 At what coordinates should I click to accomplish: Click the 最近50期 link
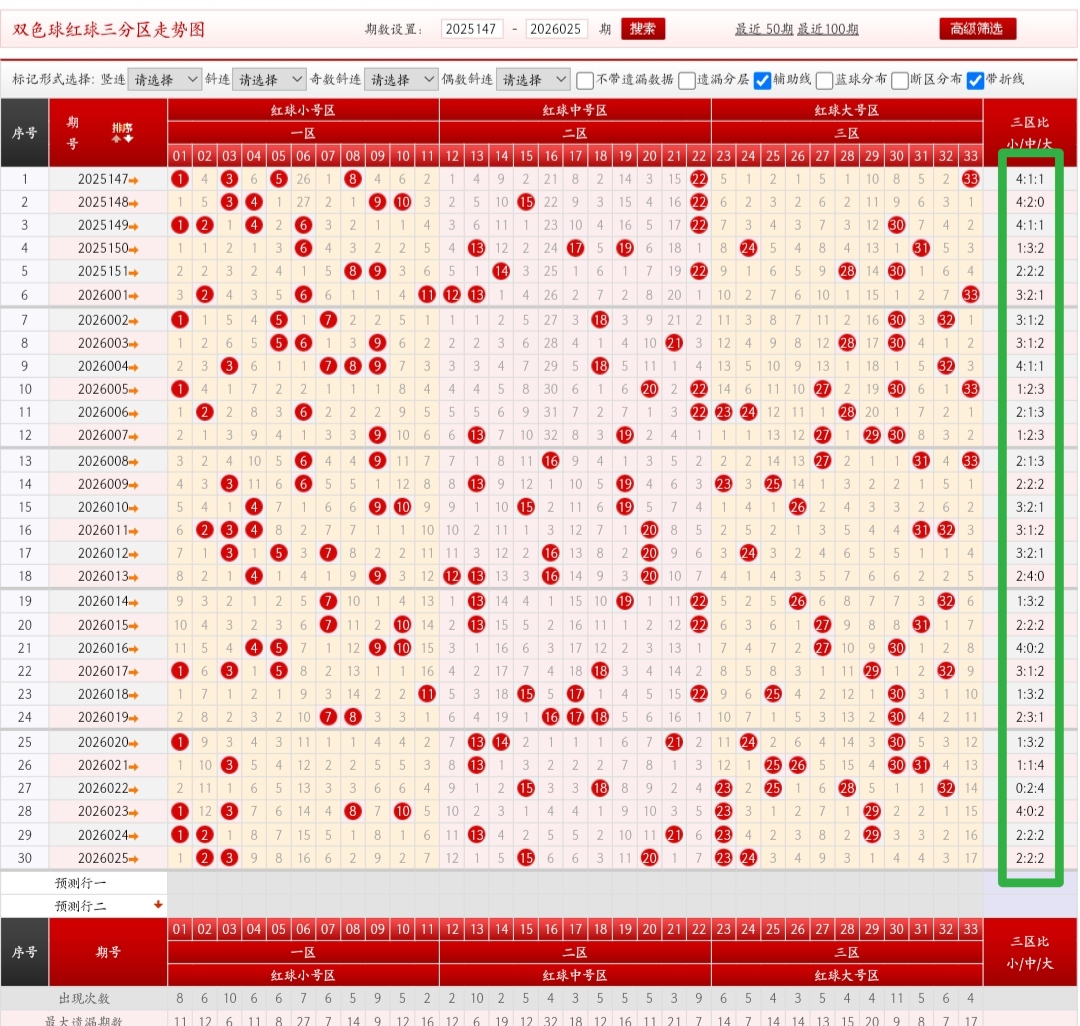764,29
